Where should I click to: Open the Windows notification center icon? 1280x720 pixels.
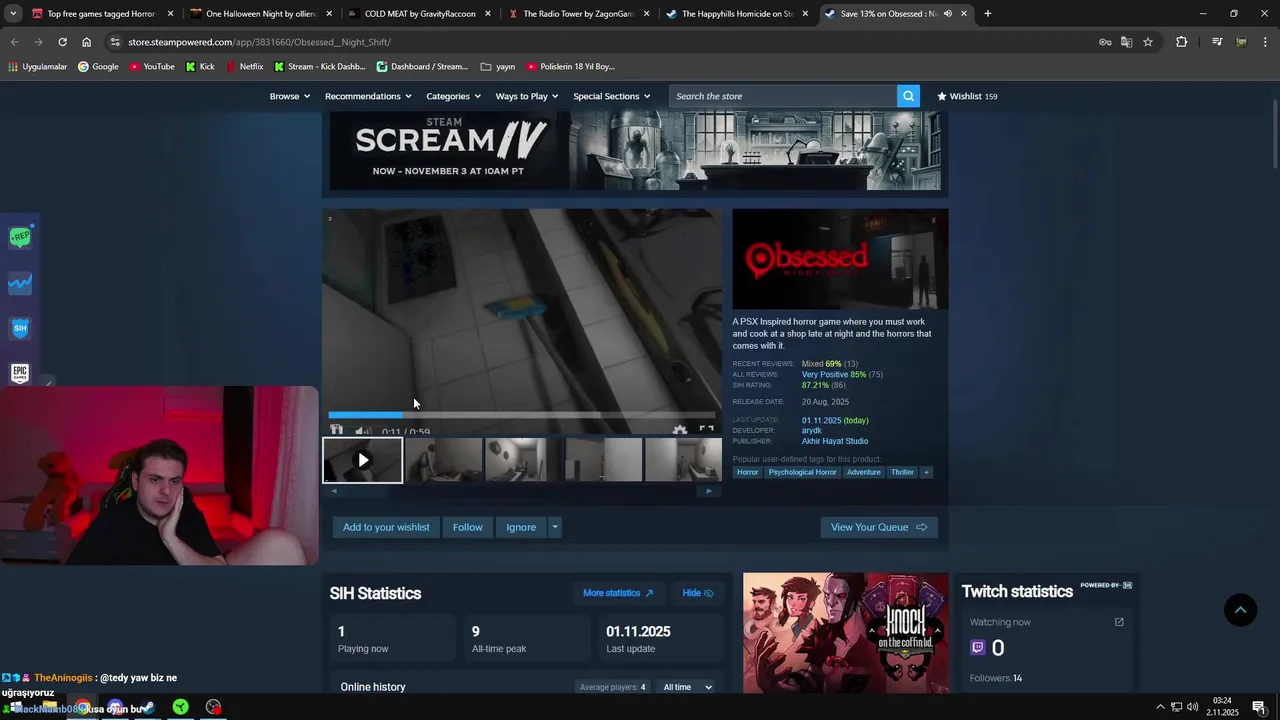tap(1259, 707)
